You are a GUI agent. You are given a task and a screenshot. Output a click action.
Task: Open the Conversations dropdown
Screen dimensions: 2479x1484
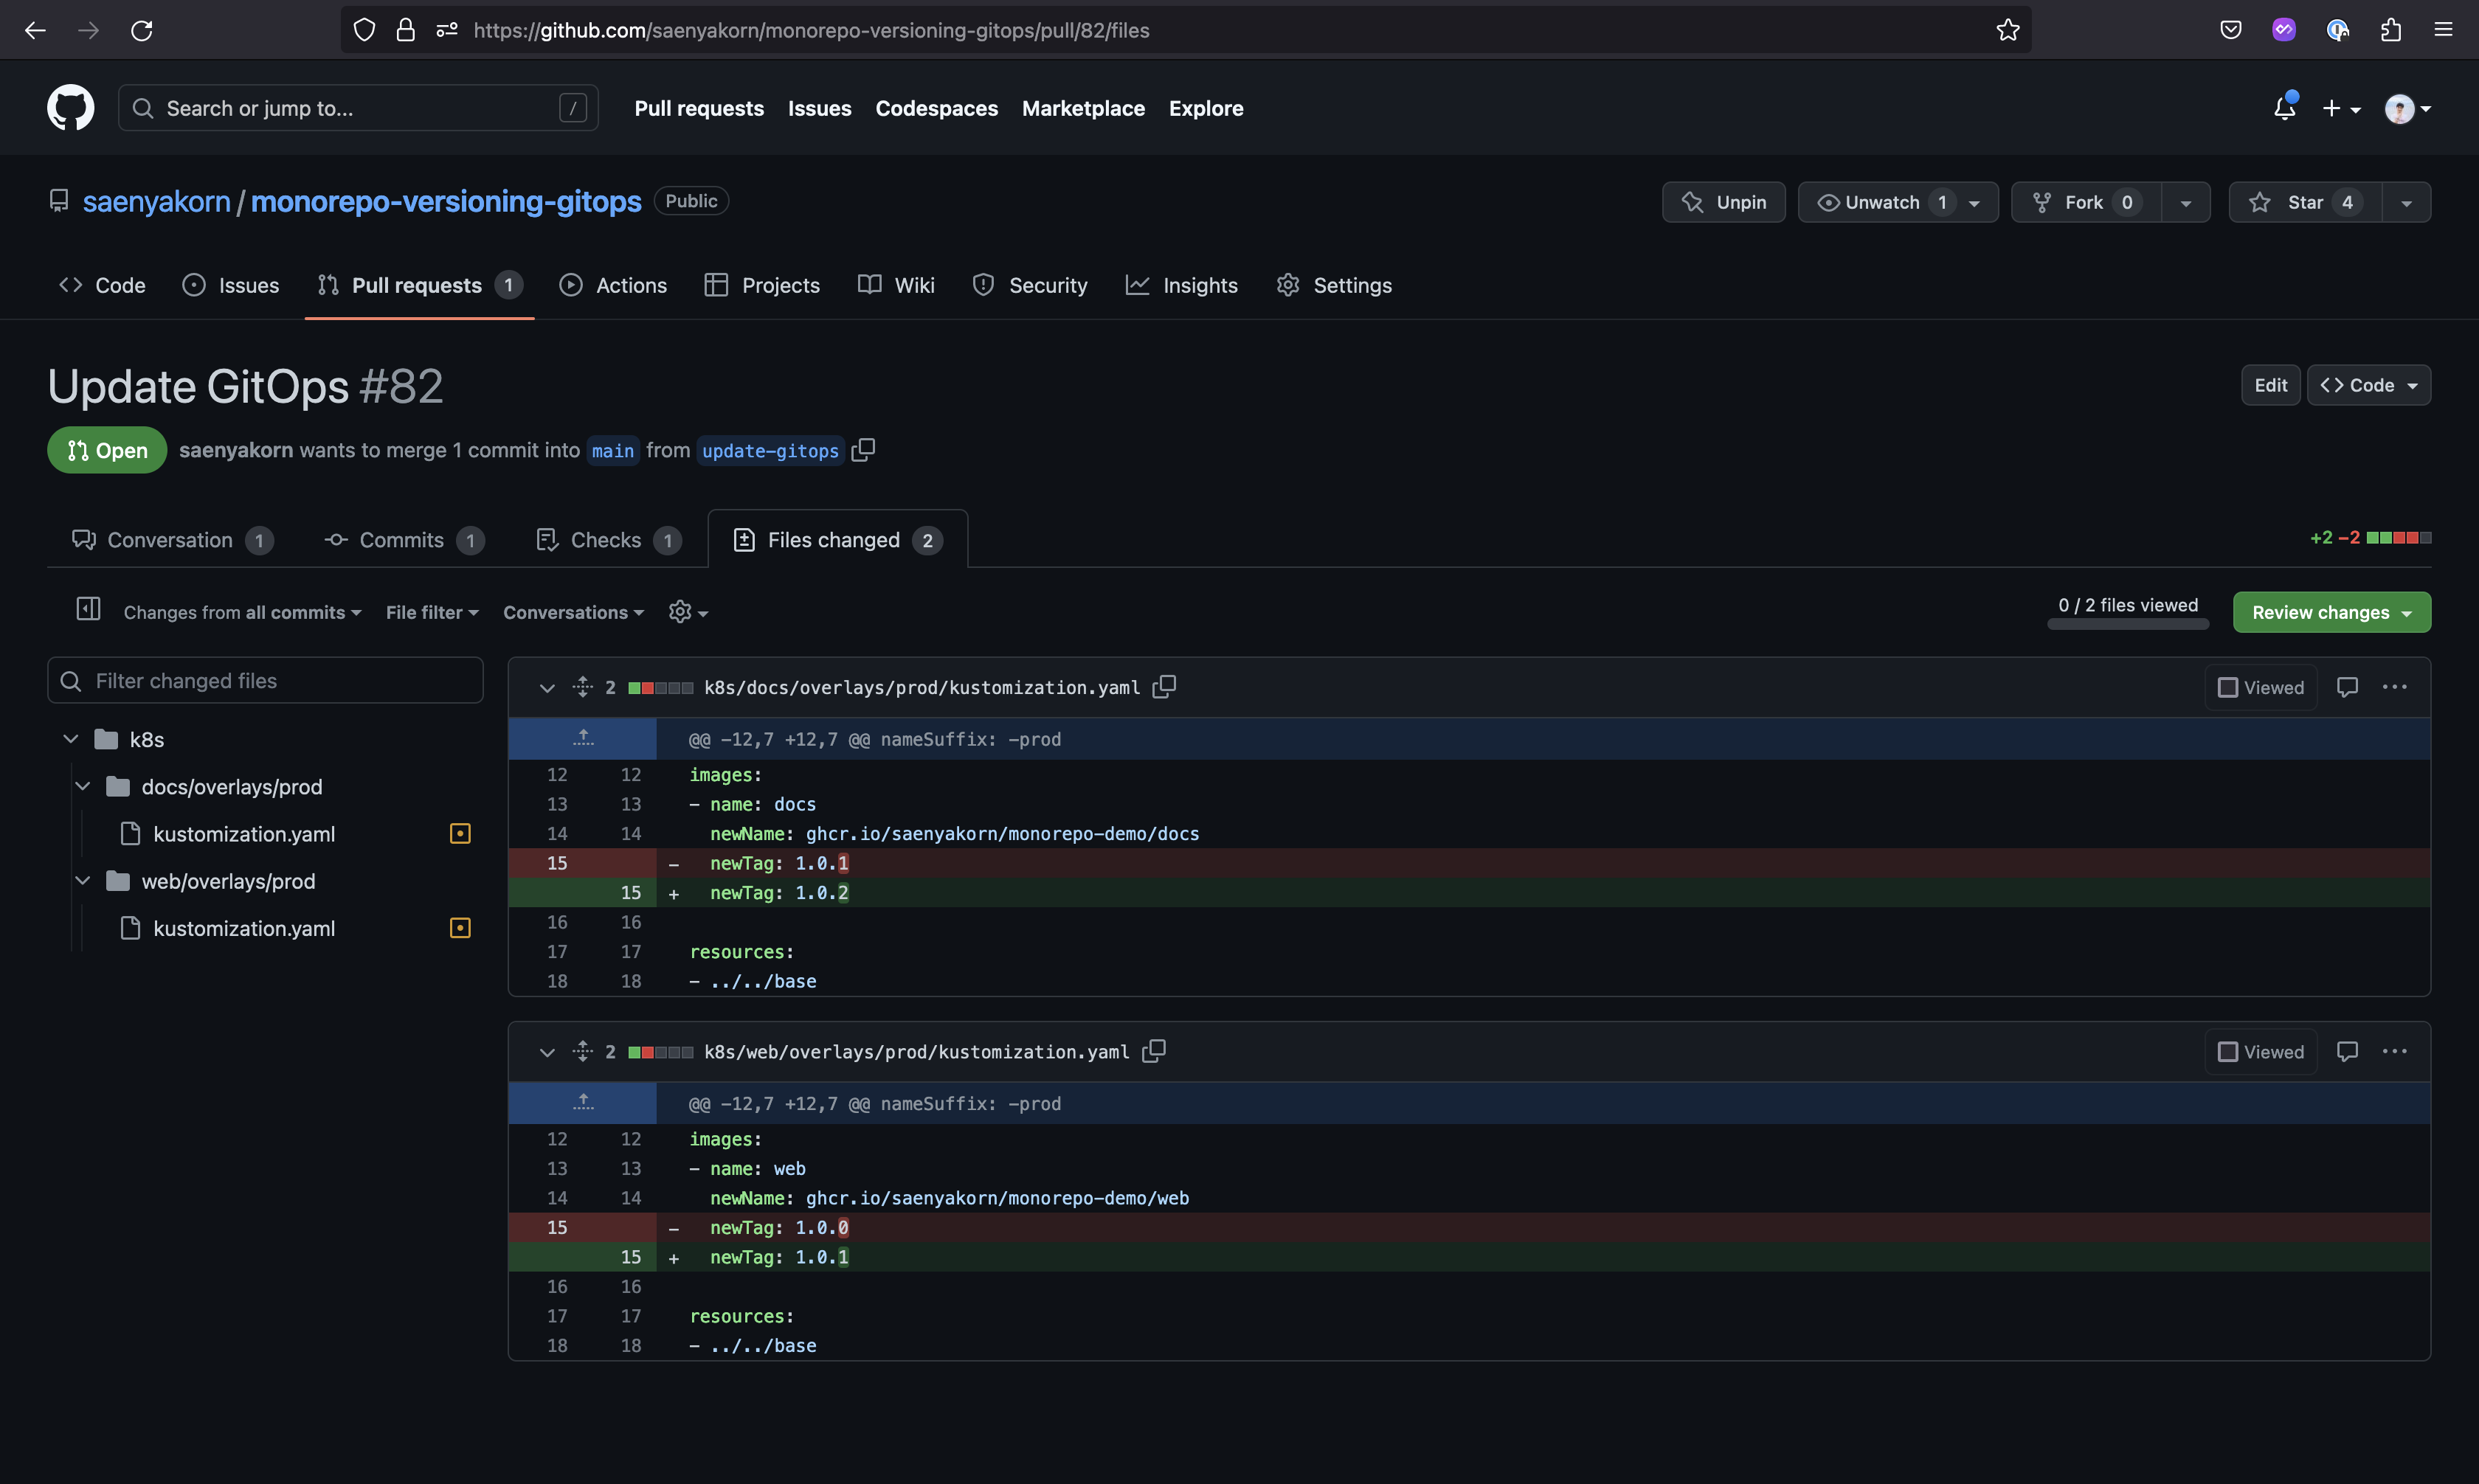tap(573, 612)
